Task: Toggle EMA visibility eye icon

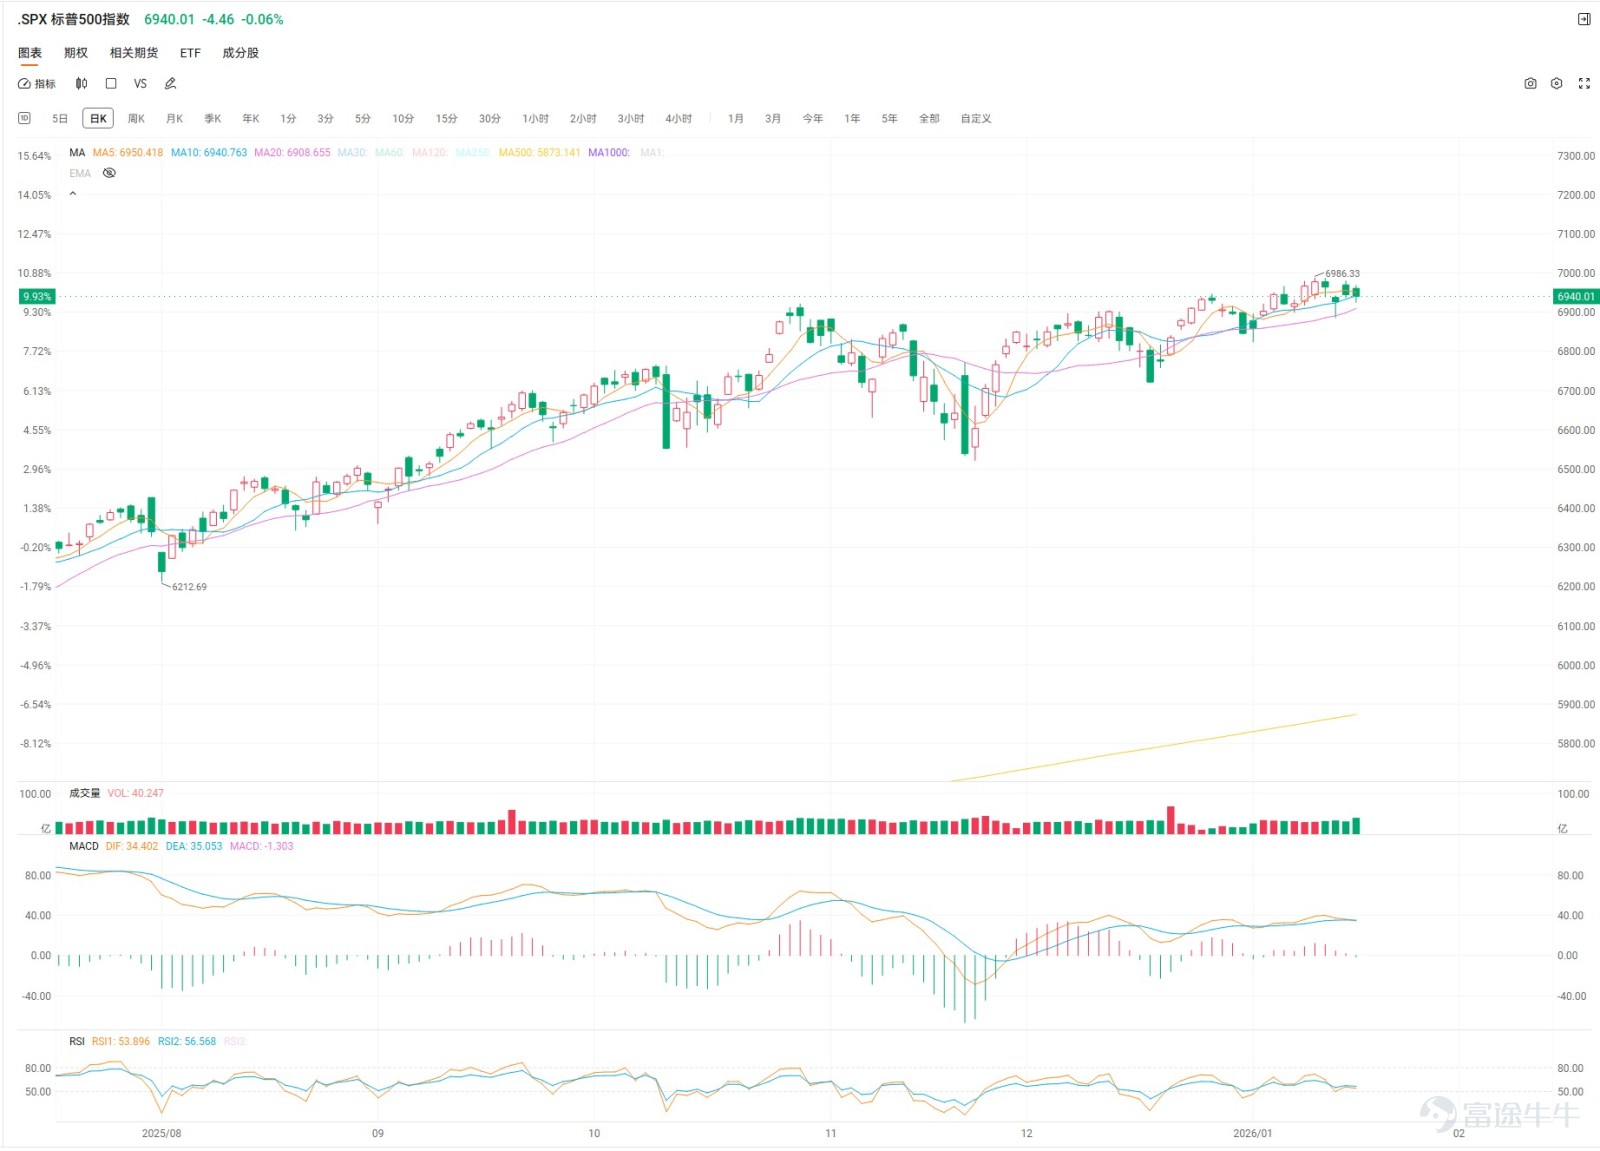Action: click(109, 173)
